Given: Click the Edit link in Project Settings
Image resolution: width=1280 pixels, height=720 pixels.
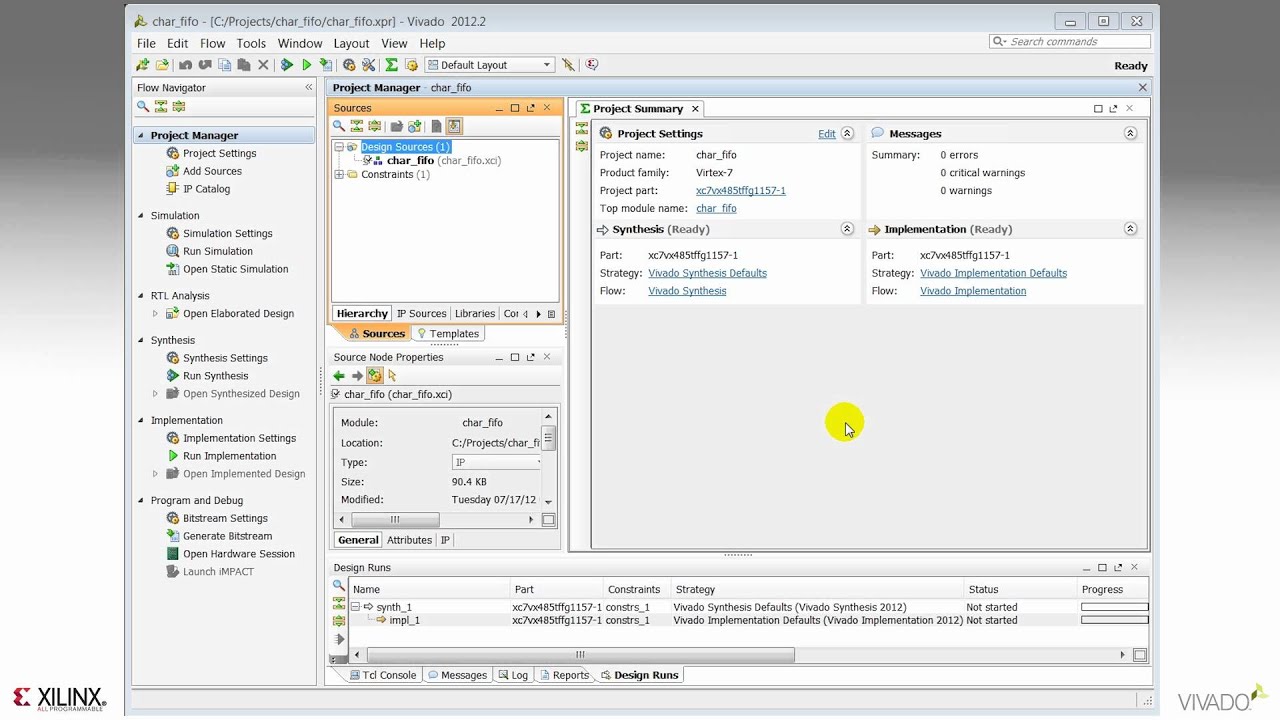Looking at the screenshot, I should (x=827, y=134).
